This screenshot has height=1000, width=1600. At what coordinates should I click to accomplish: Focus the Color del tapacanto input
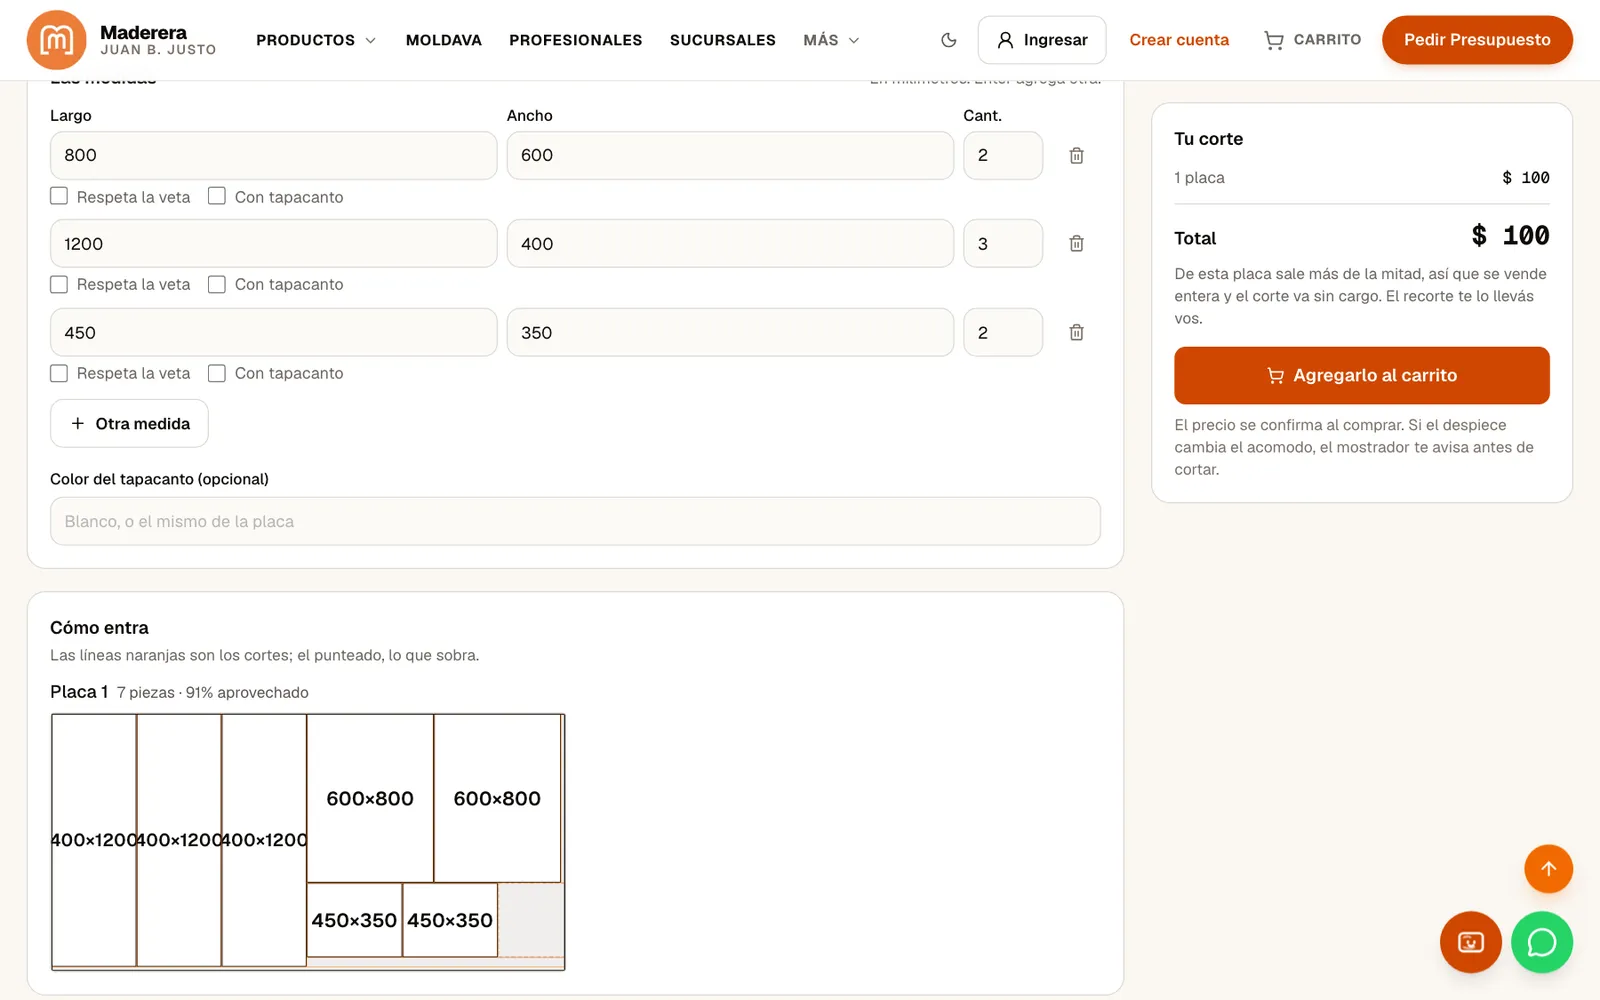point(575,521)
